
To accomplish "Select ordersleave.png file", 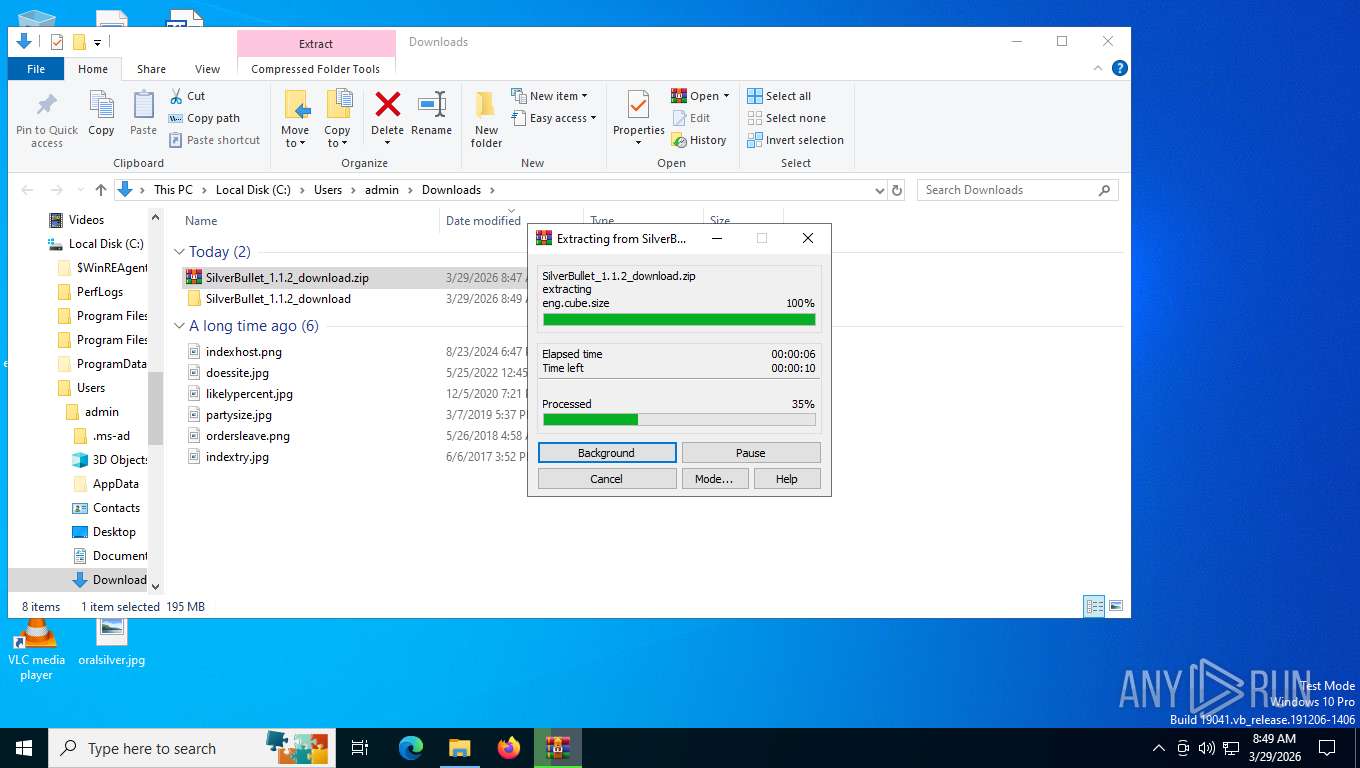I will coord(247,436).
